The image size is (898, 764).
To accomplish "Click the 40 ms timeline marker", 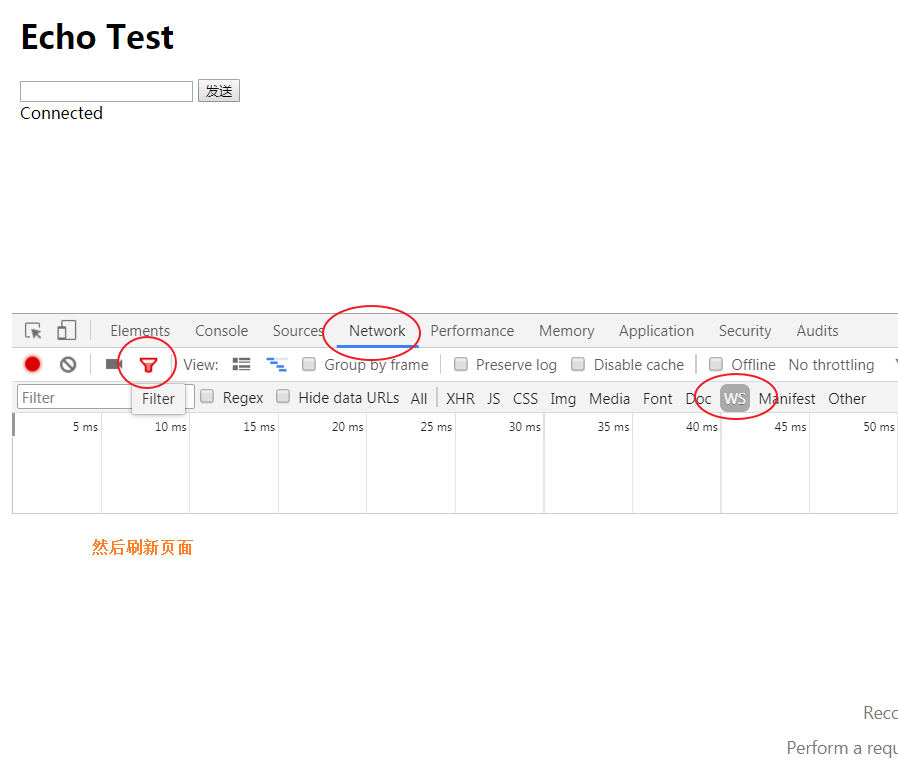I will click(x=702, y=427).
